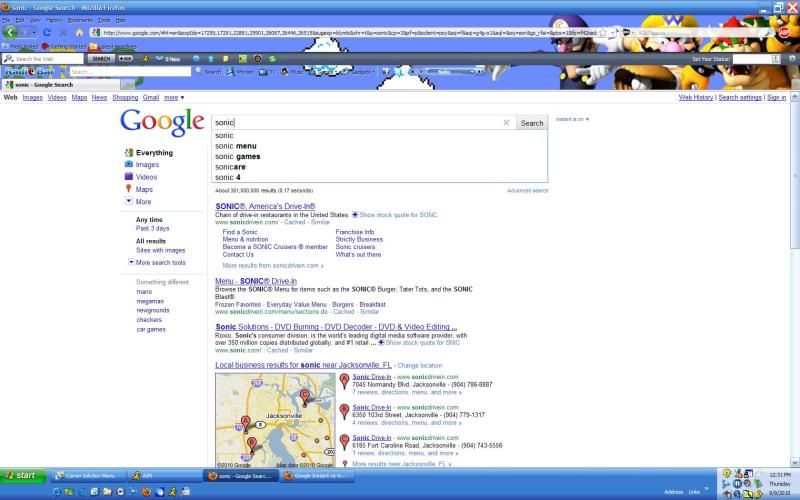Clear the Google search box with the X
This screenshot has height=500, width=800.
(x=506, y=122)
